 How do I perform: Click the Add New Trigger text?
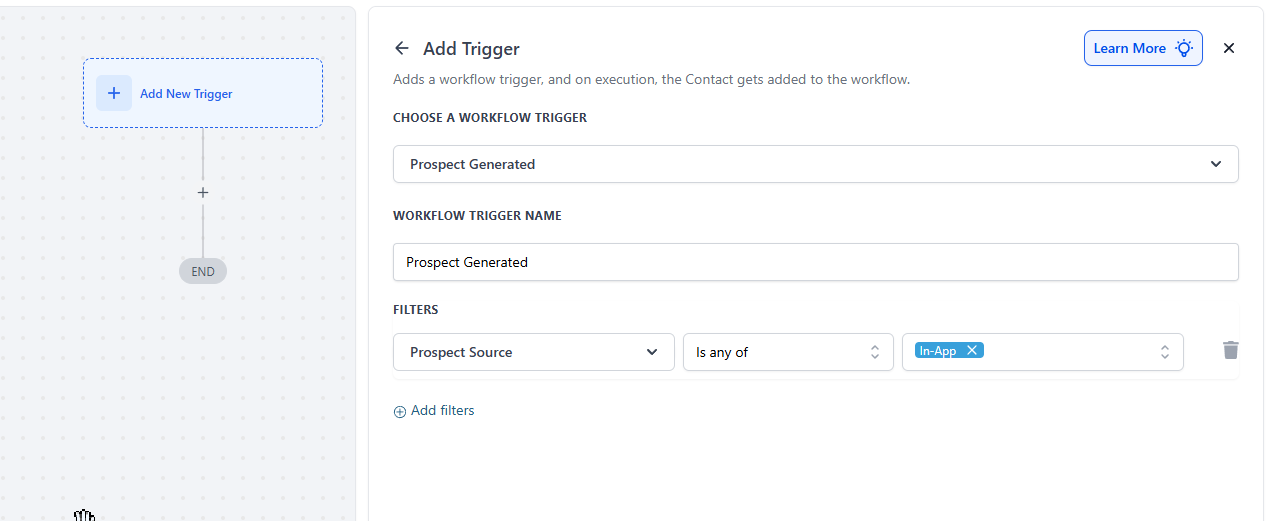(186, 94)
